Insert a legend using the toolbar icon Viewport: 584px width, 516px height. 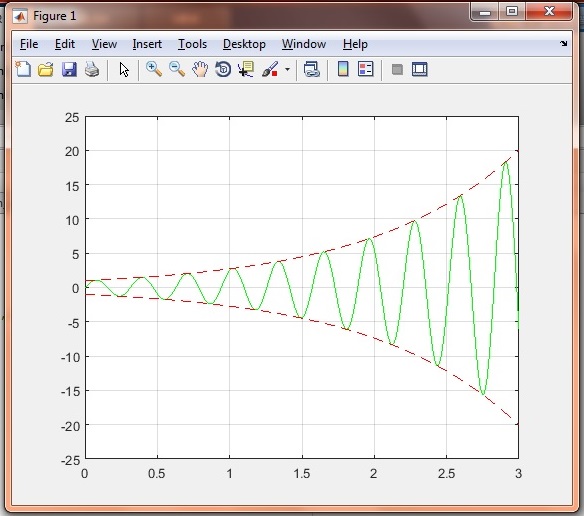(366, 69)
